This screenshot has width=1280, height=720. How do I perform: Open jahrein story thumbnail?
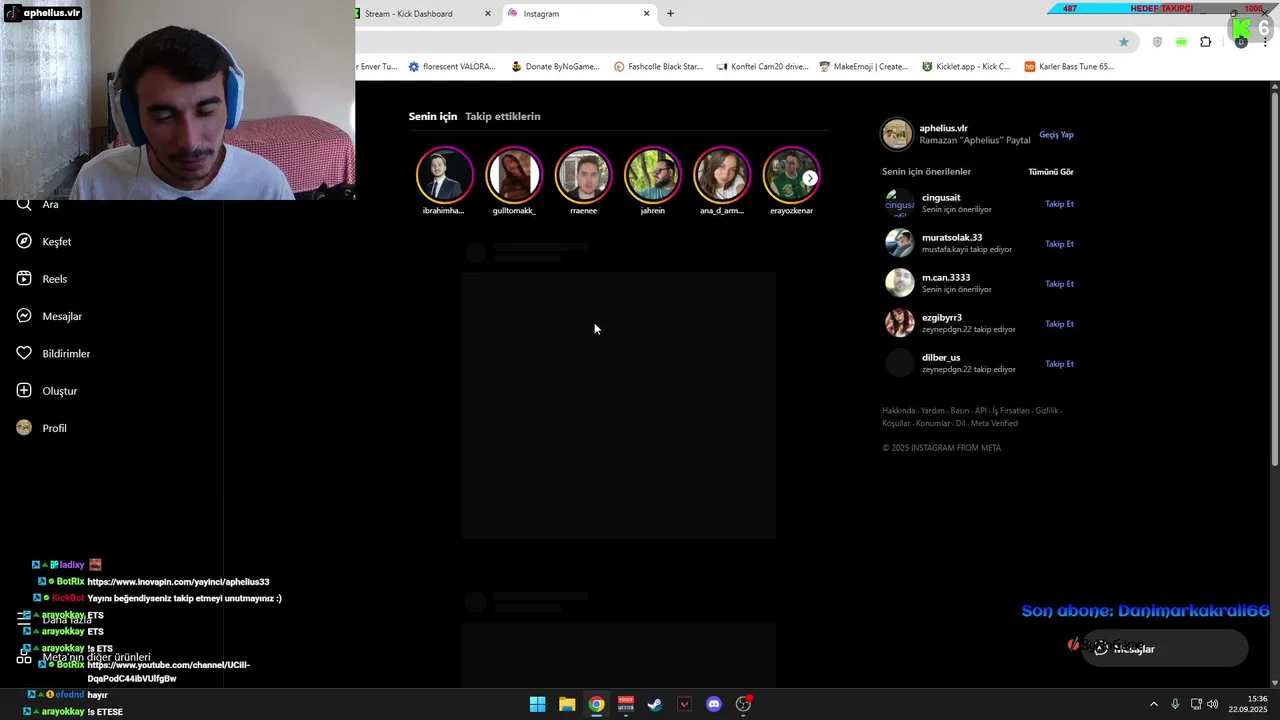[653, 175]
